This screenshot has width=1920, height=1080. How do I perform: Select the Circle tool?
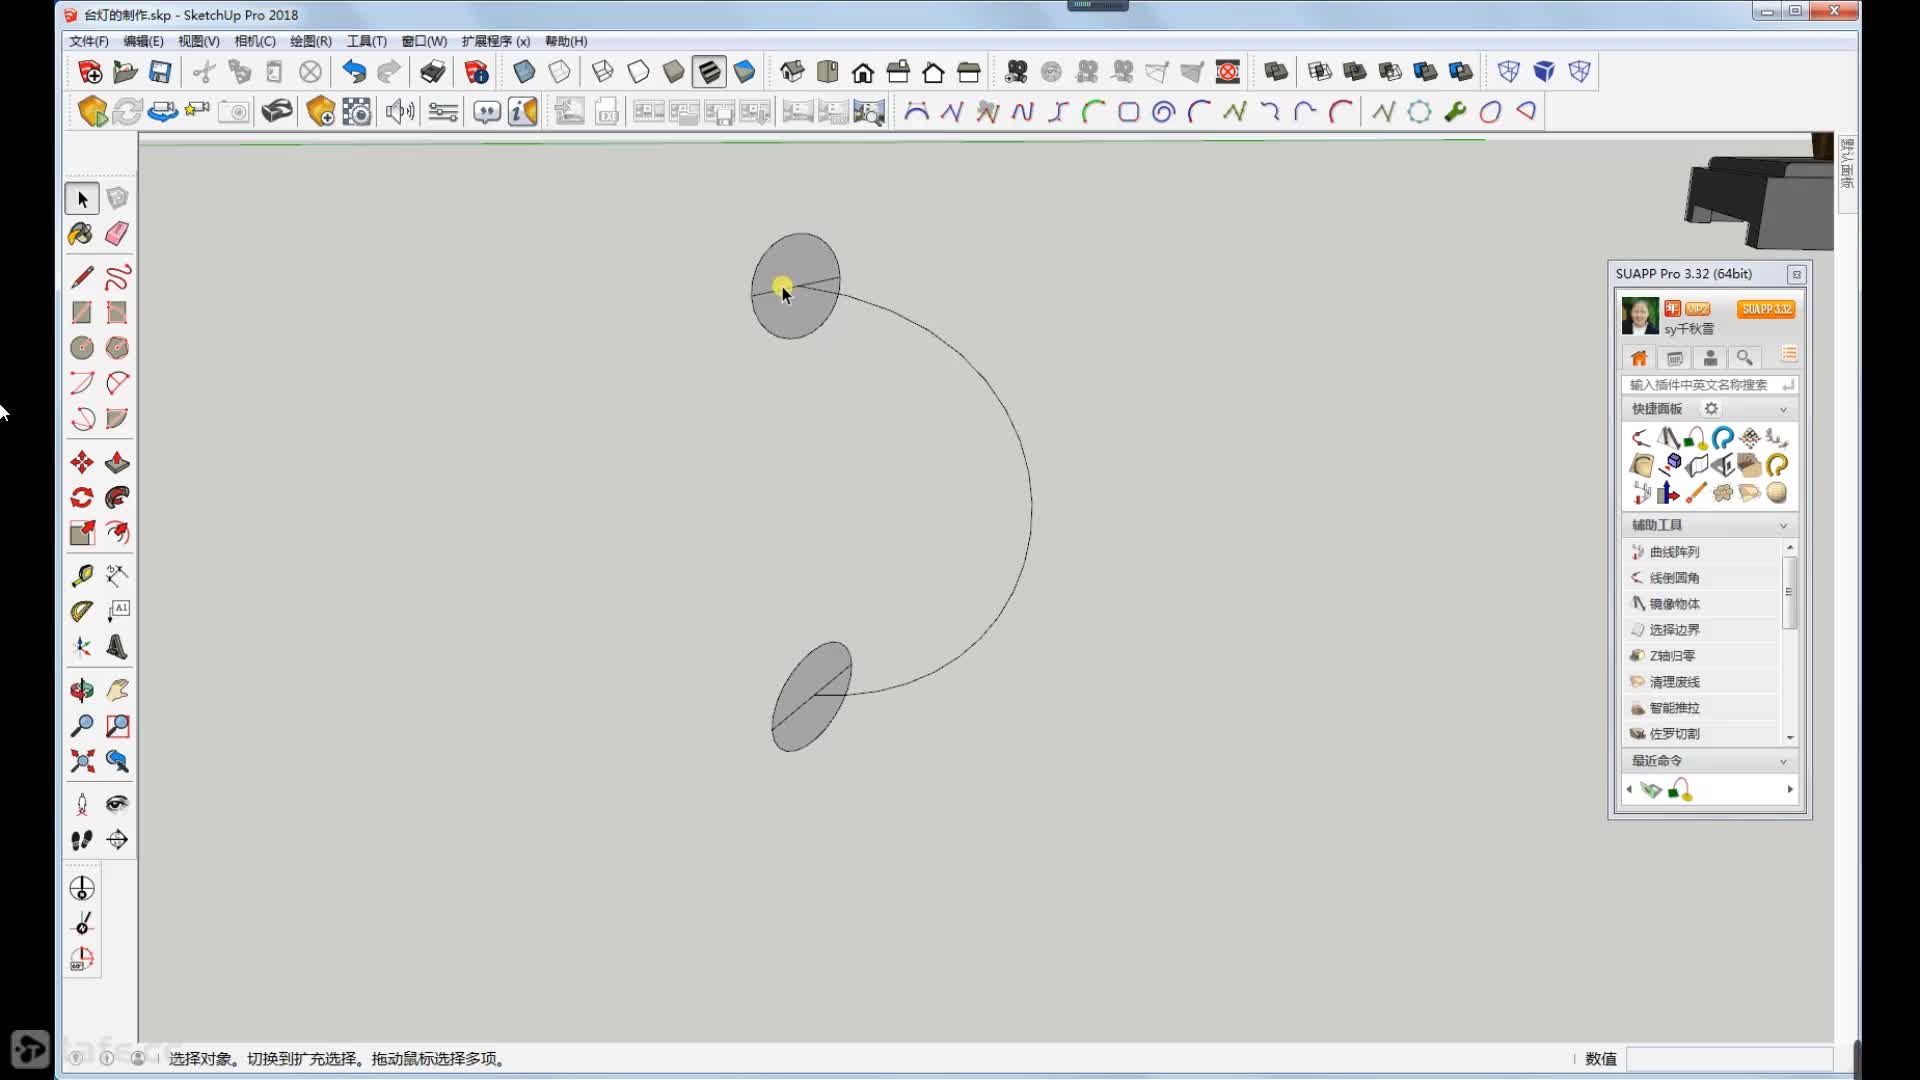click(82, 348)
